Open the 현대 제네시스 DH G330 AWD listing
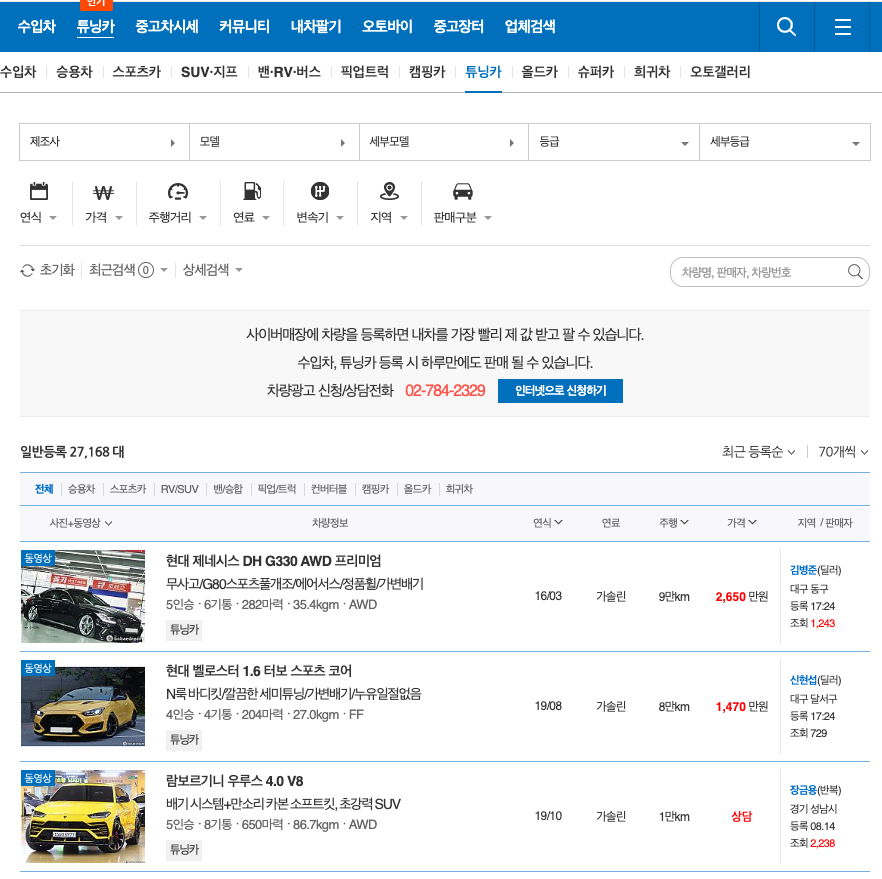 (x=273, y=561)
